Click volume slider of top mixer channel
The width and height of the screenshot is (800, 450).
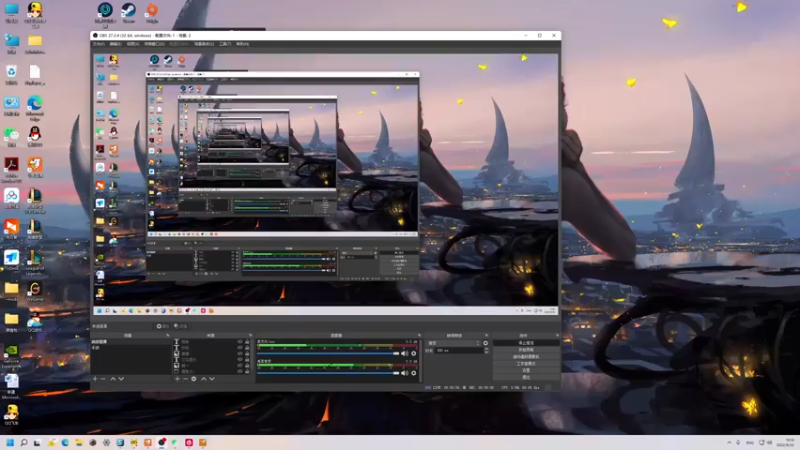[328, 354]
